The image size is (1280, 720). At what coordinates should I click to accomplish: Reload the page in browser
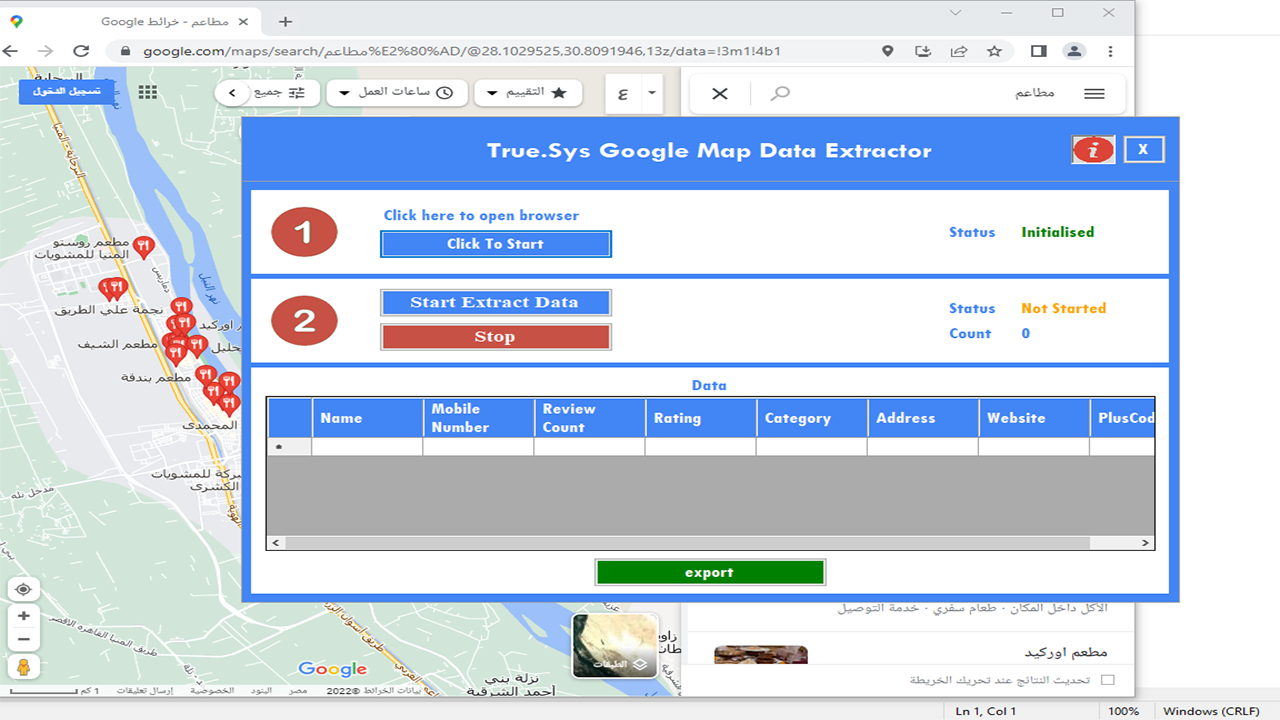[x=82, y=51]
